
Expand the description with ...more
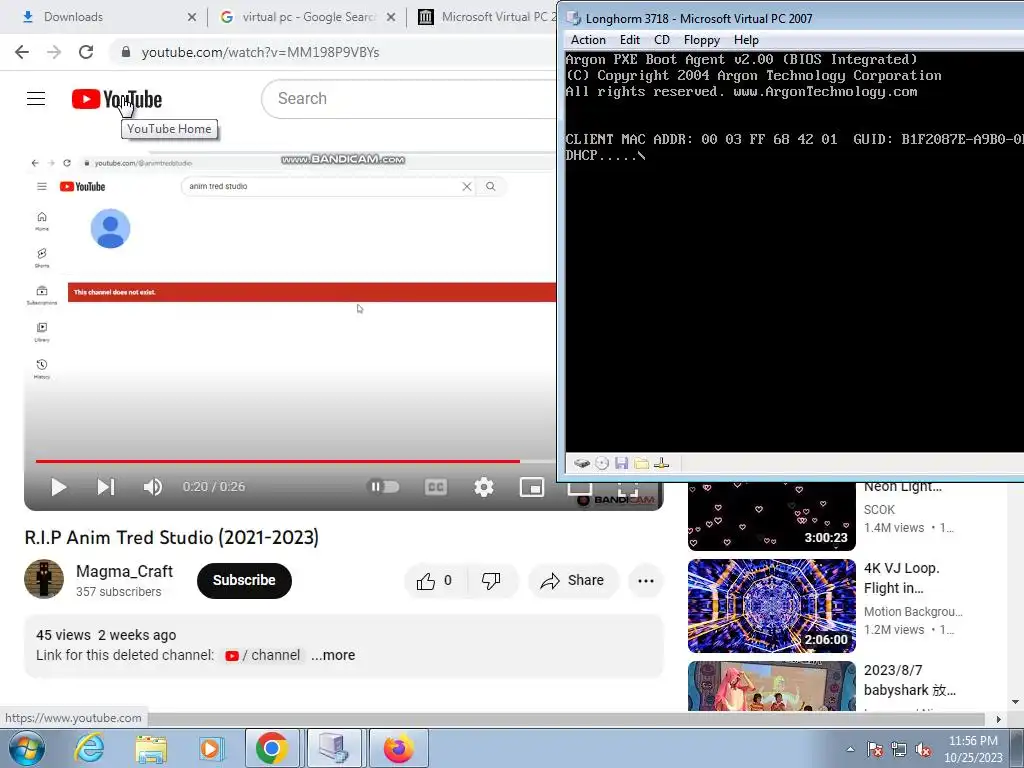tap(333, 655)
